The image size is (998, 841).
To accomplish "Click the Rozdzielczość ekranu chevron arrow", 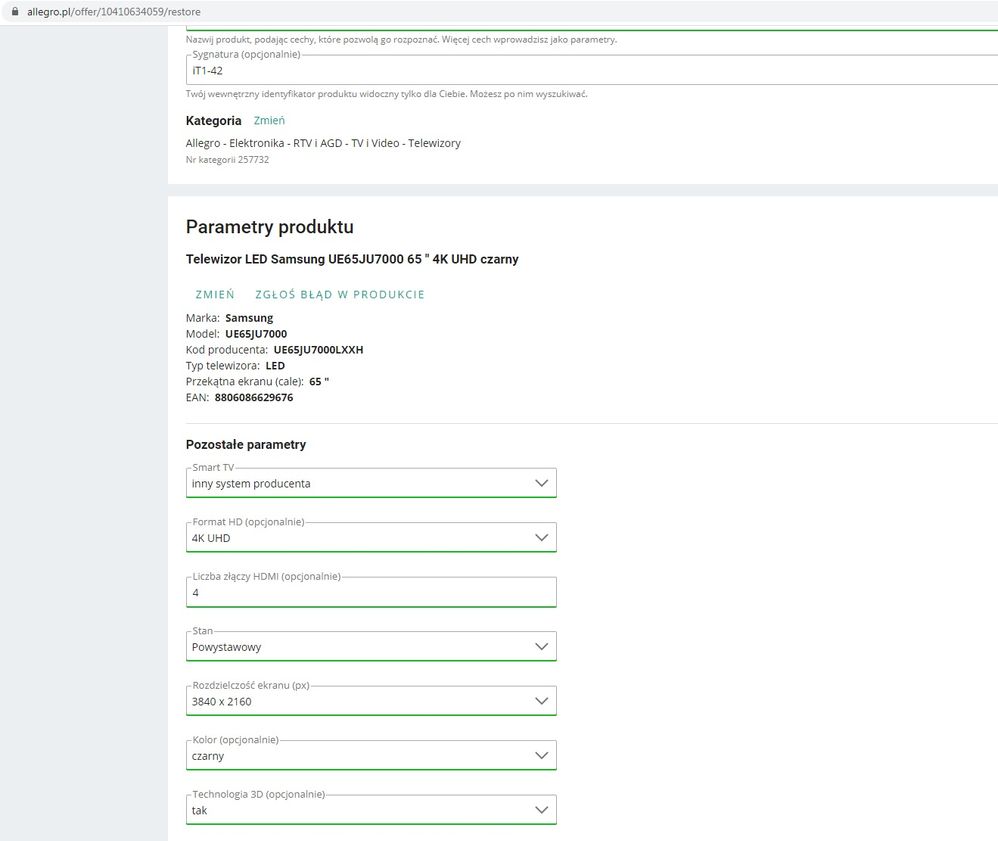I will (542, 701).
